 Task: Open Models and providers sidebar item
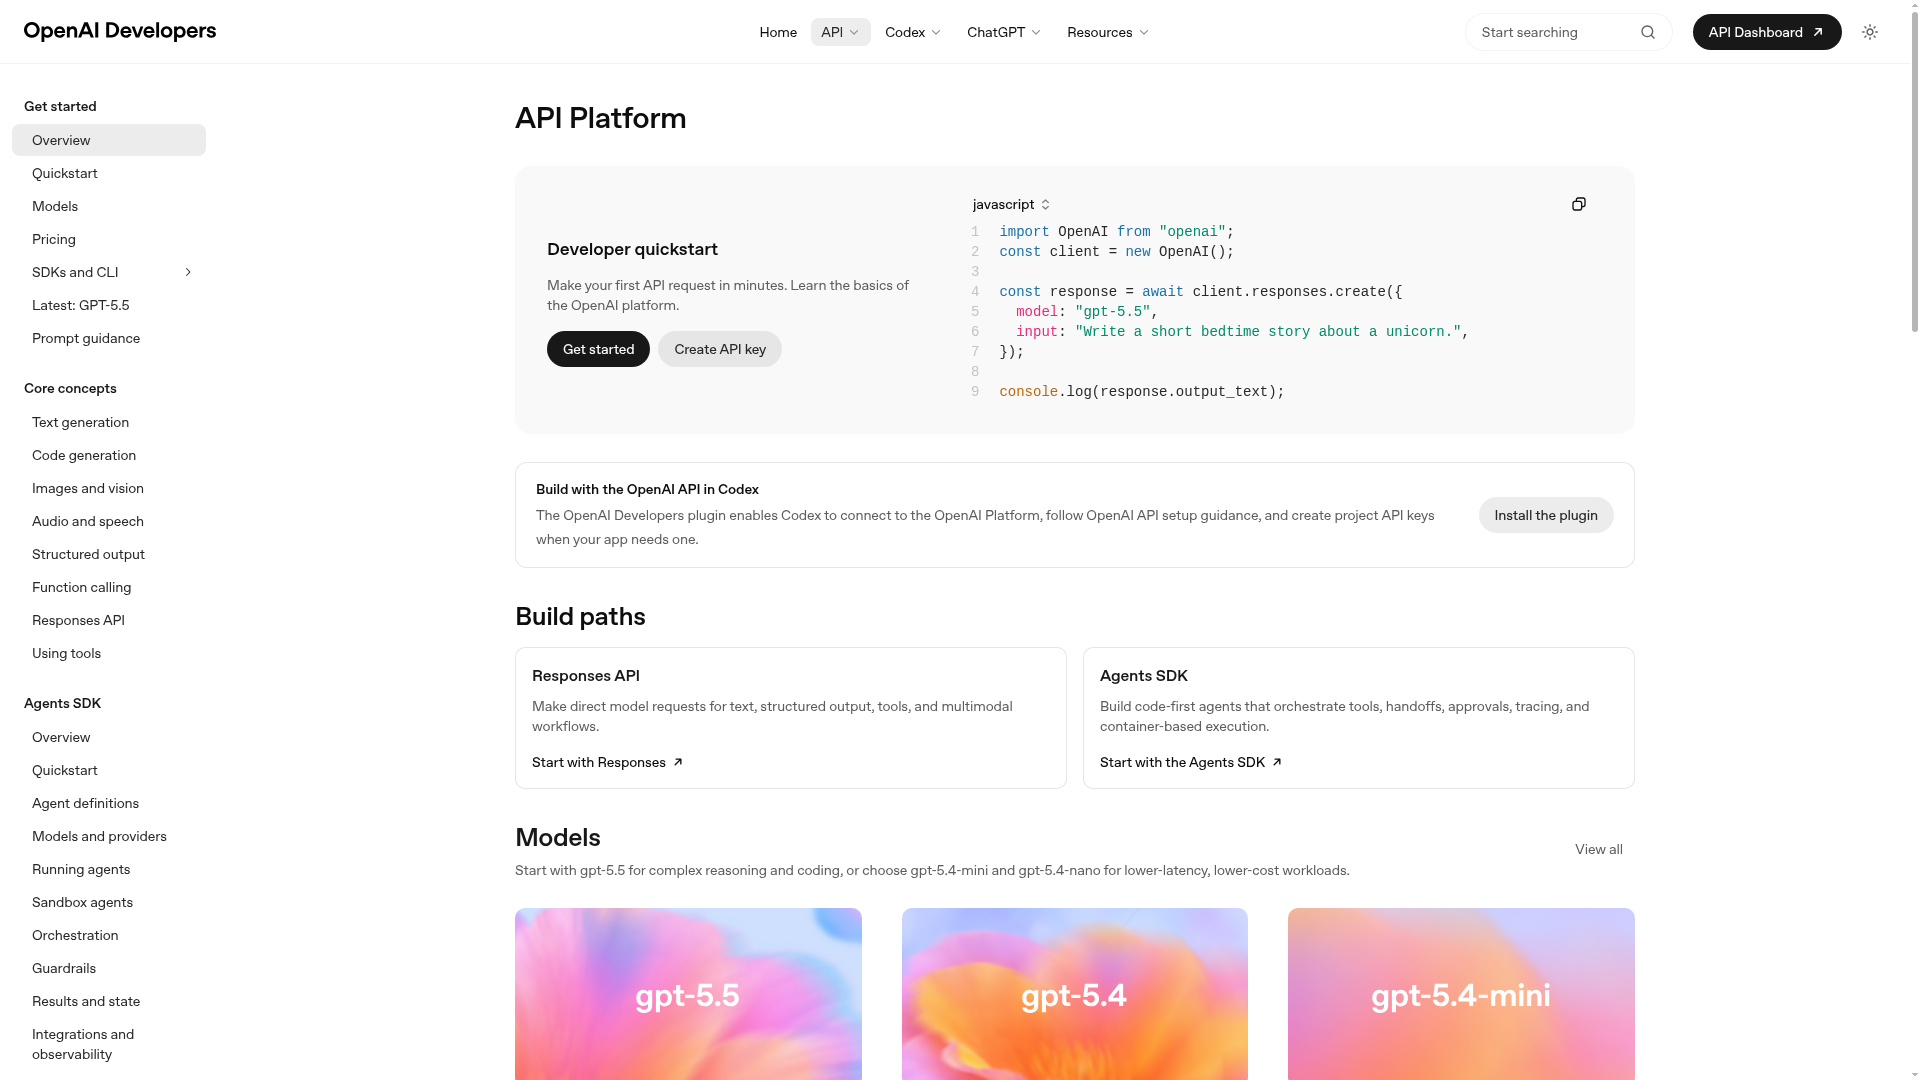[109, 836]
